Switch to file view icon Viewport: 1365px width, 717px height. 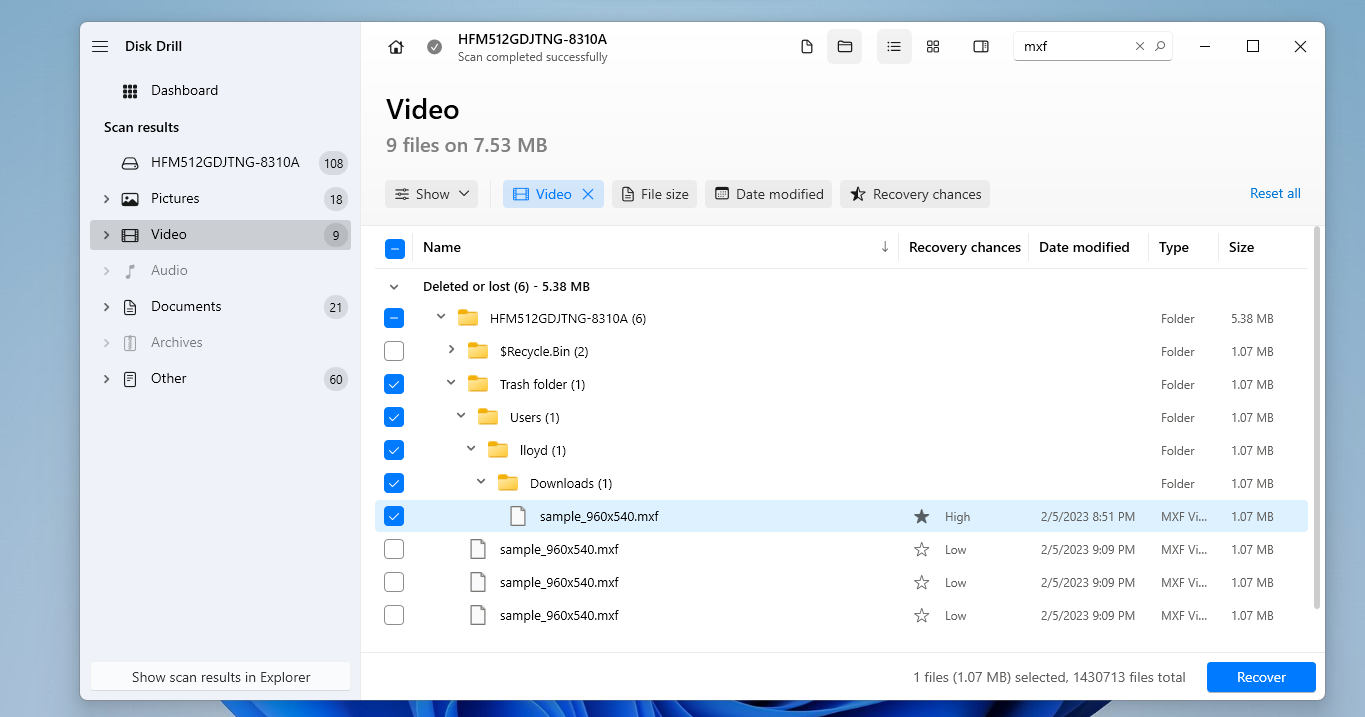pyautogui.click(x=807, y=47)
